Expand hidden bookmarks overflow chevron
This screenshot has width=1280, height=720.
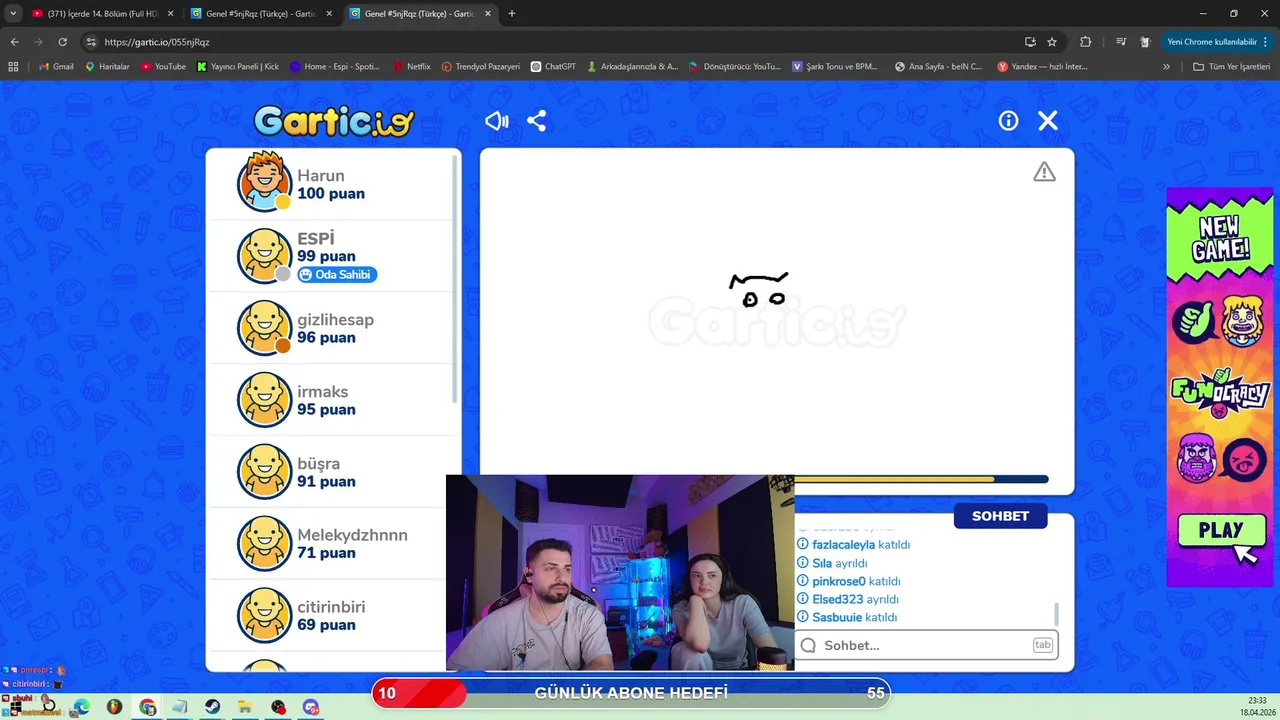coord(1166,66)
